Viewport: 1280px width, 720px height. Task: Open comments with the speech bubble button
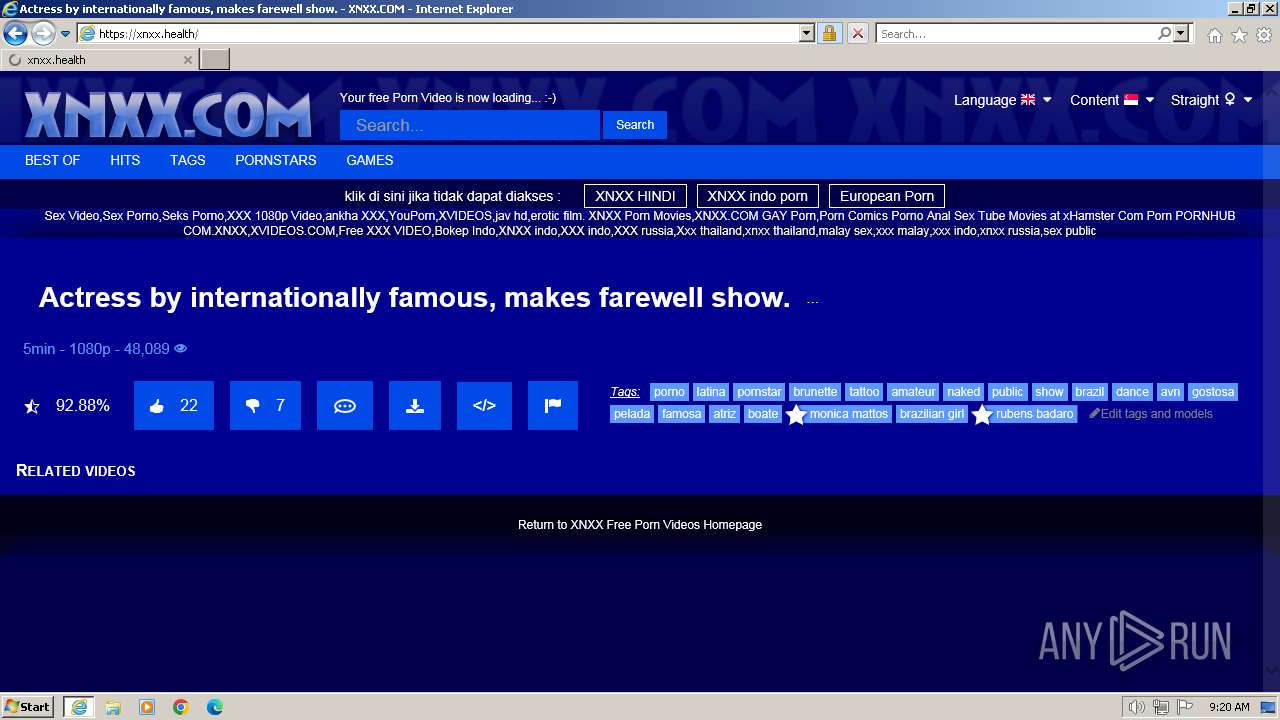pyautogui.click(x=345, y=406)
